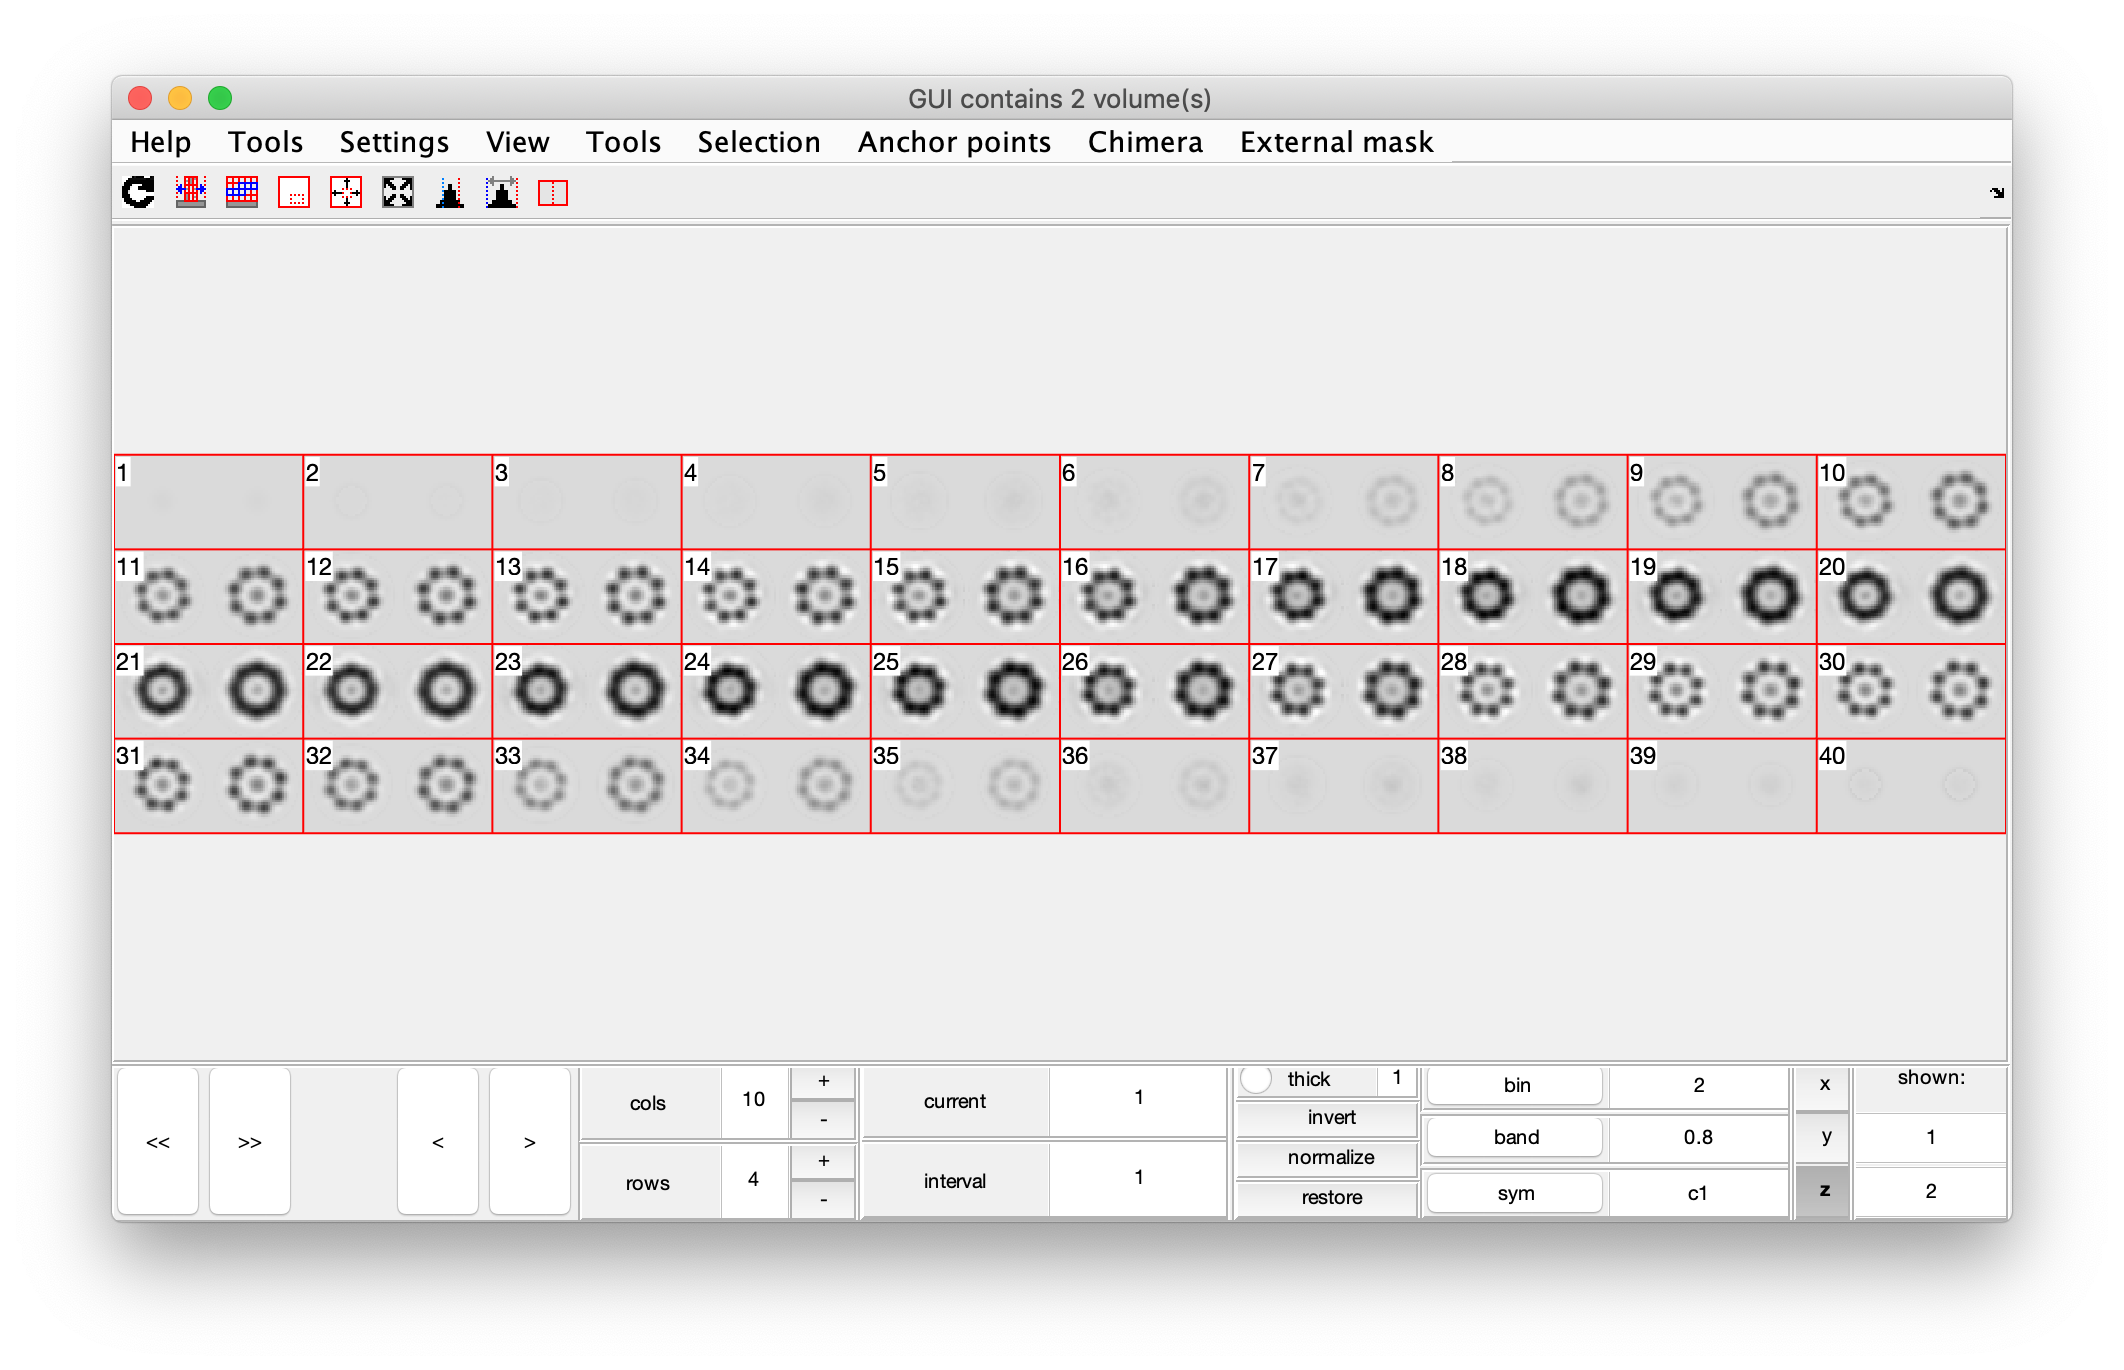This screenshot has width=2124, height=1370.
Task: Select slice thumbnail 25
Action: click(x=965, y=691)
